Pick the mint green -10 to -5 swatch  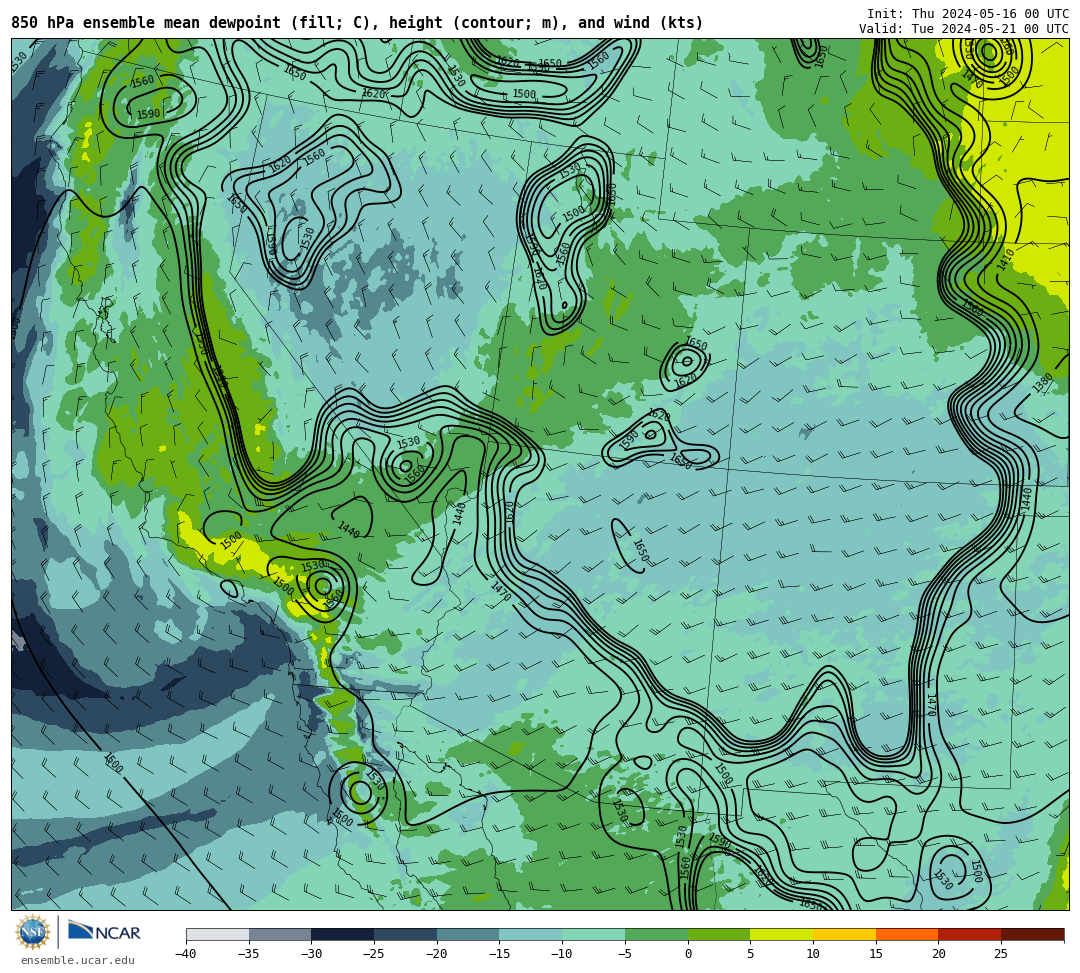click(594, 934)
